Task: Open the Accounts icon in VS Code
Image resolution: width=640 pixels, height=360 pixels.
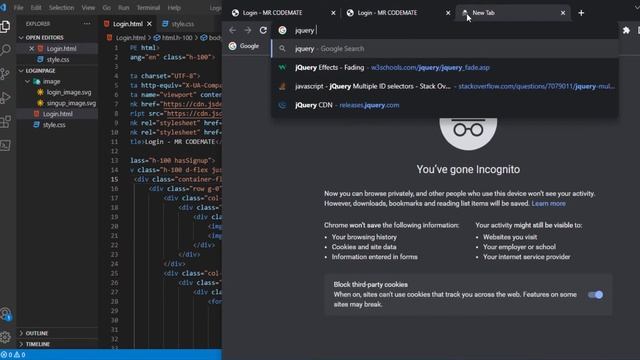Action: click(x=5, y=314)
